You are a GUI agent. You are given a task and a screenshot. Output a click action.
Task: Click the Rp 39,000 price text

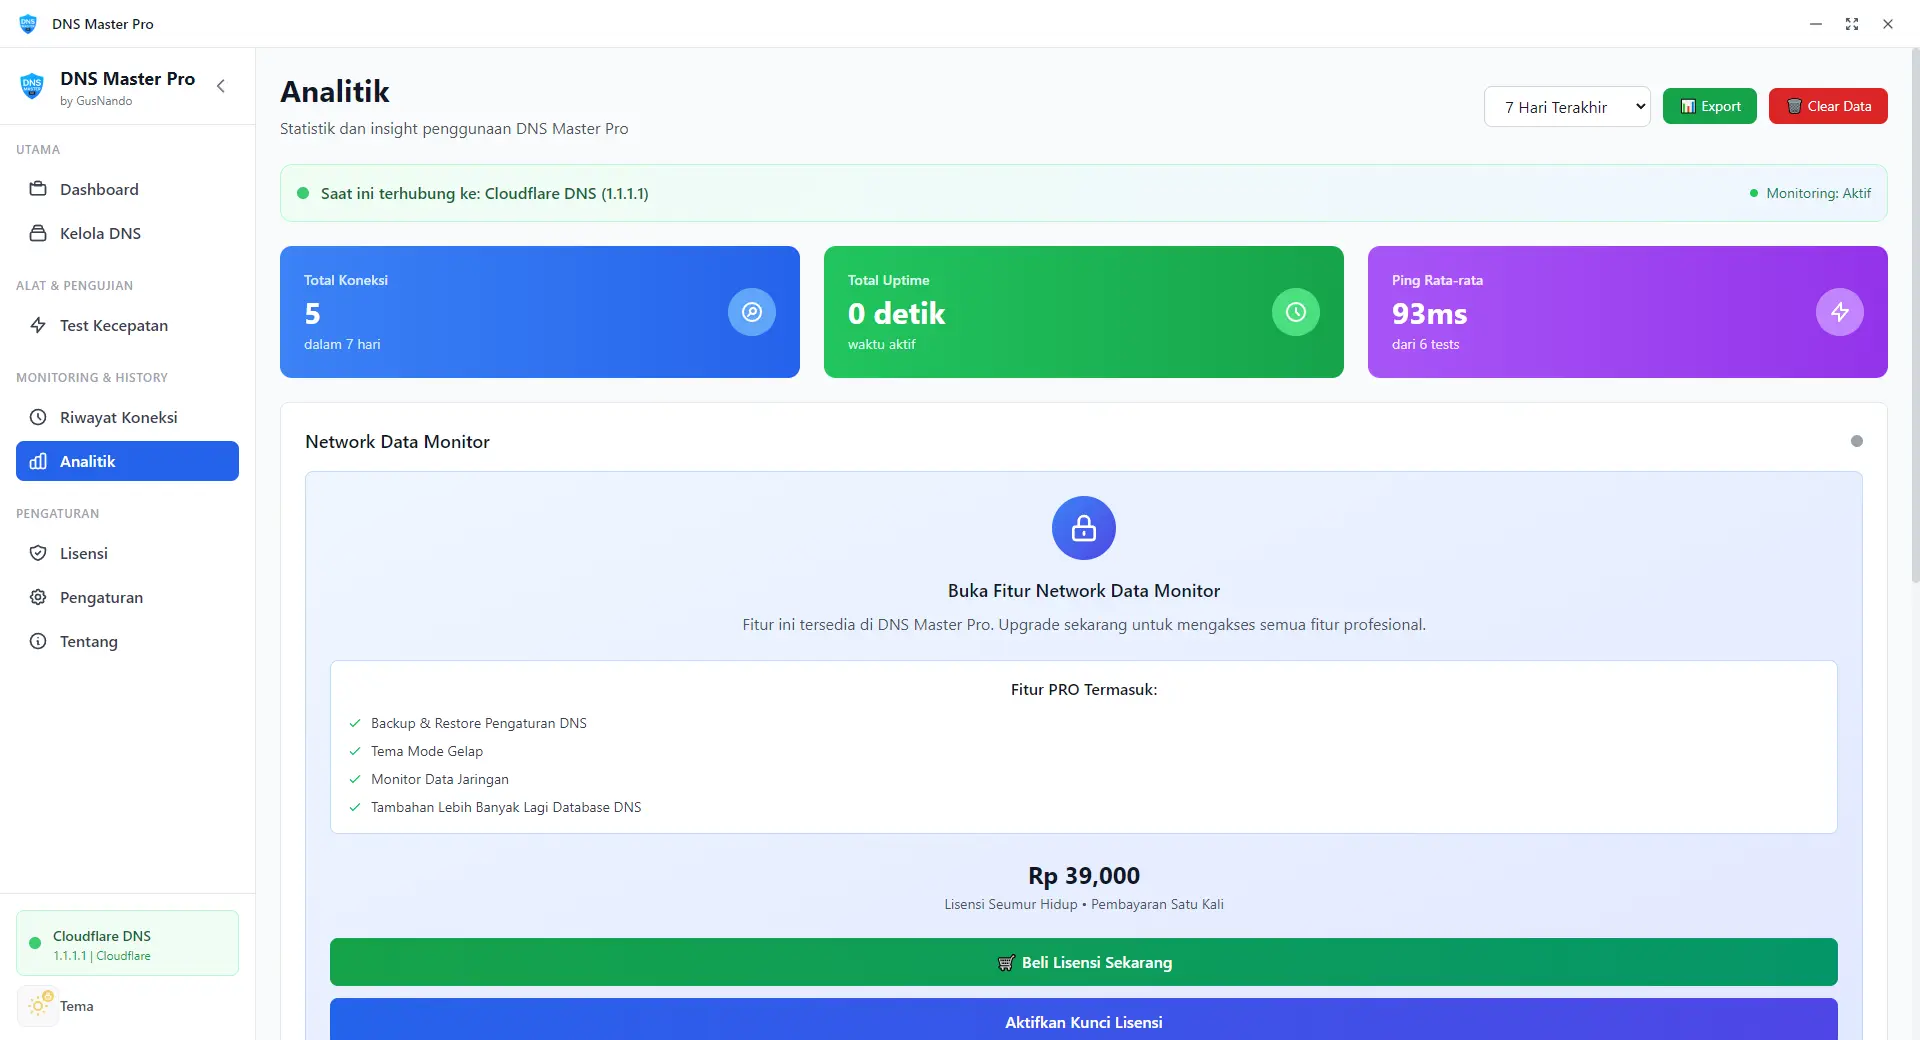(1084, 876)
